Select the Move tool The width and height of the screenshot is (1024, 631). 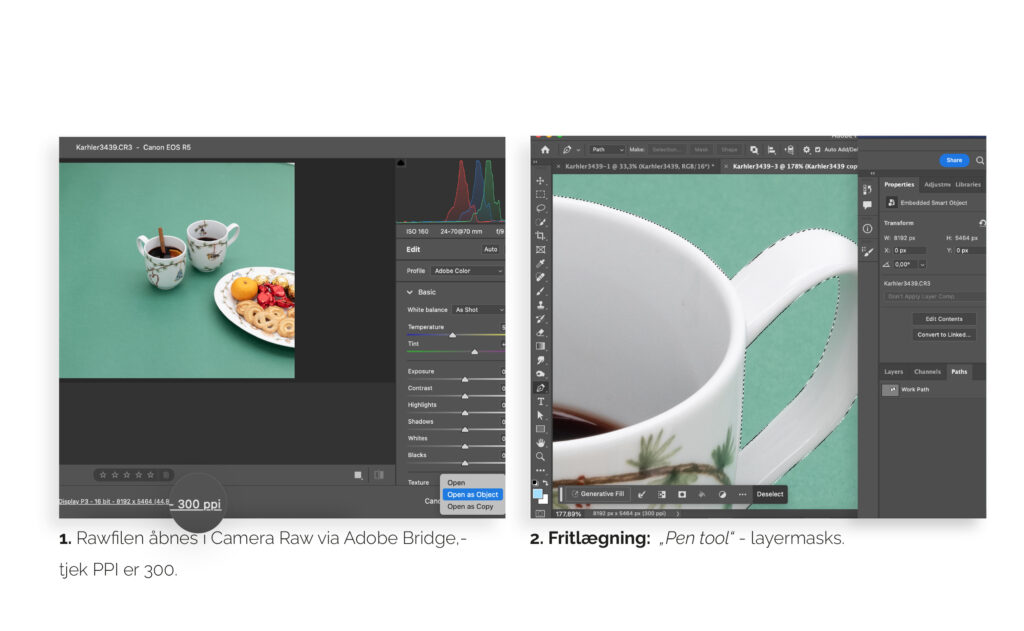coord(541,181)
